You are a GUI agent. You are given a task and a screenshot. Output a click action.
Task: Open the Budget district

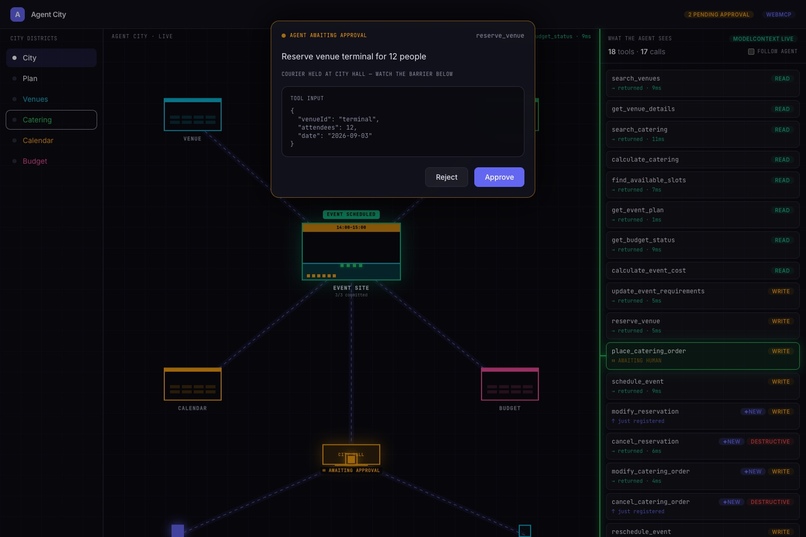[51, 161]
